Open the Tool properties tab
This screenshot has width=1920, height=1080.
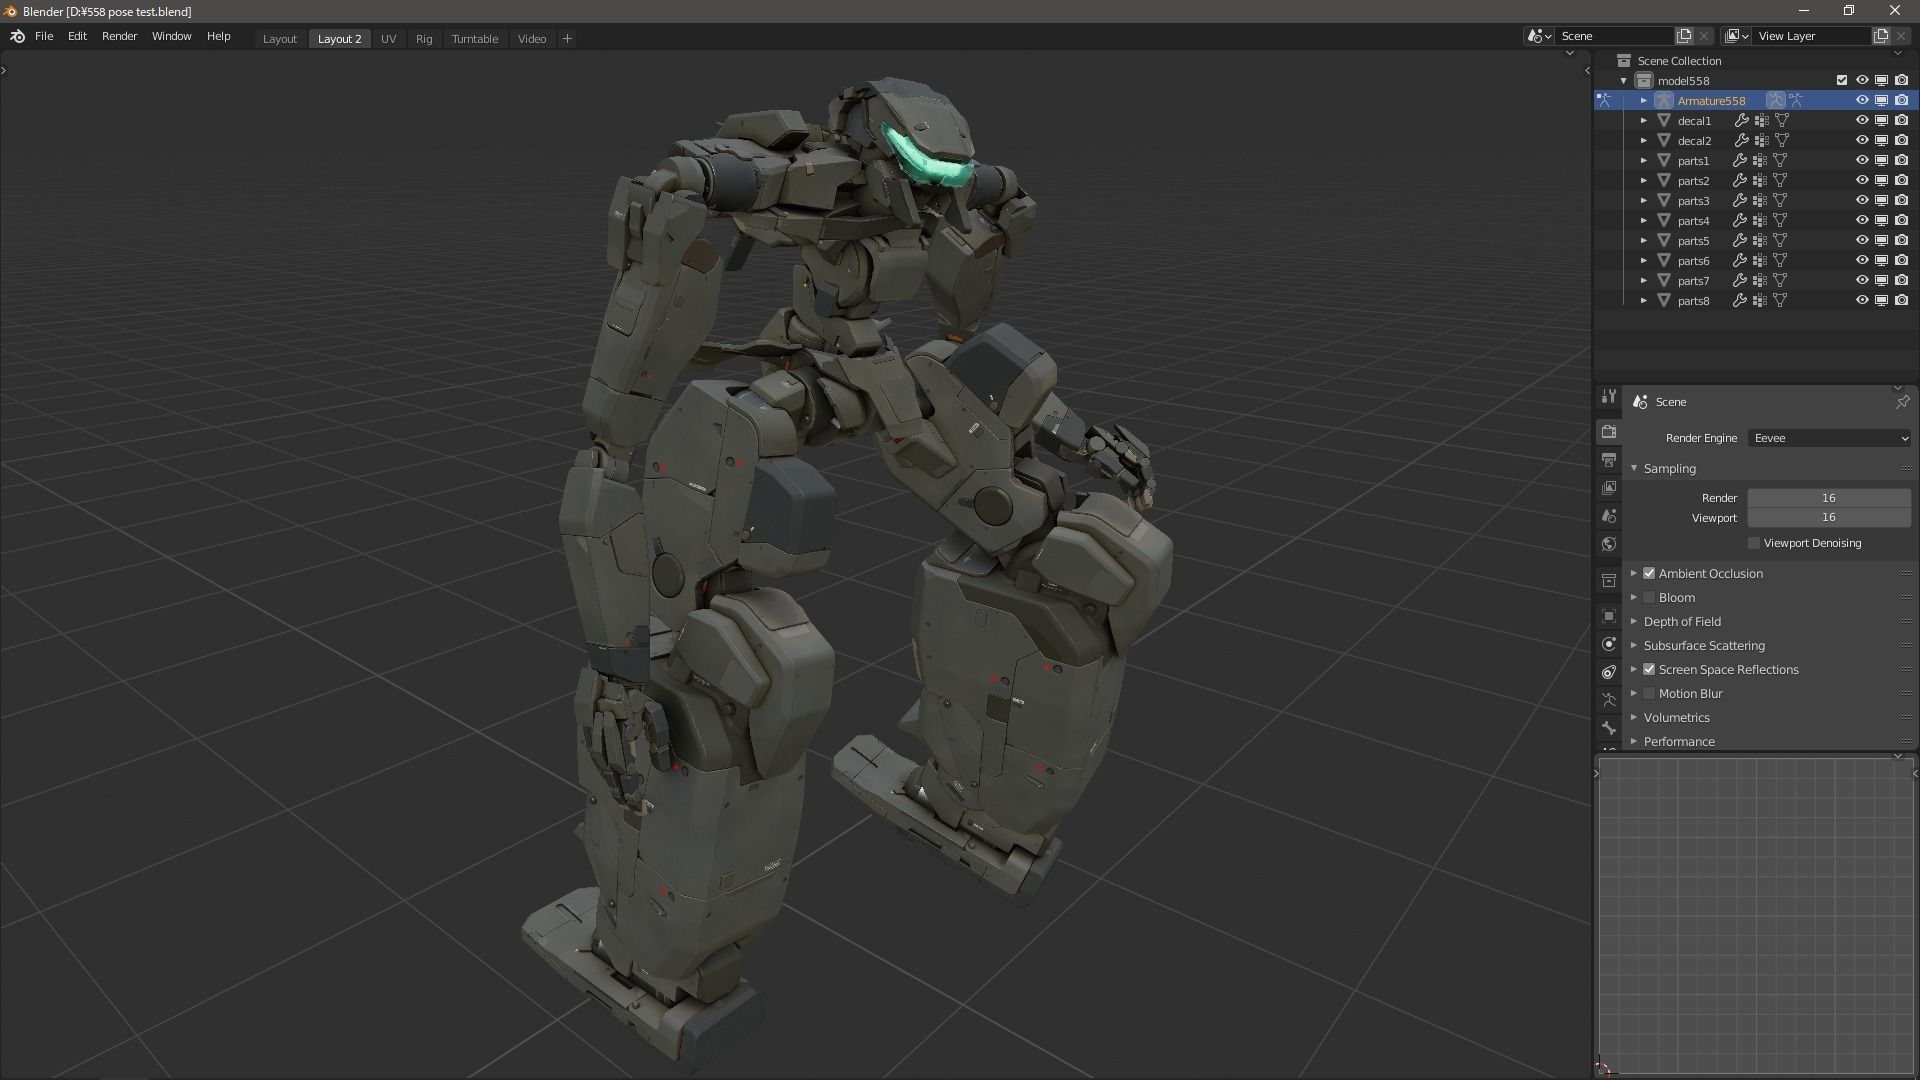[1608, 397]
